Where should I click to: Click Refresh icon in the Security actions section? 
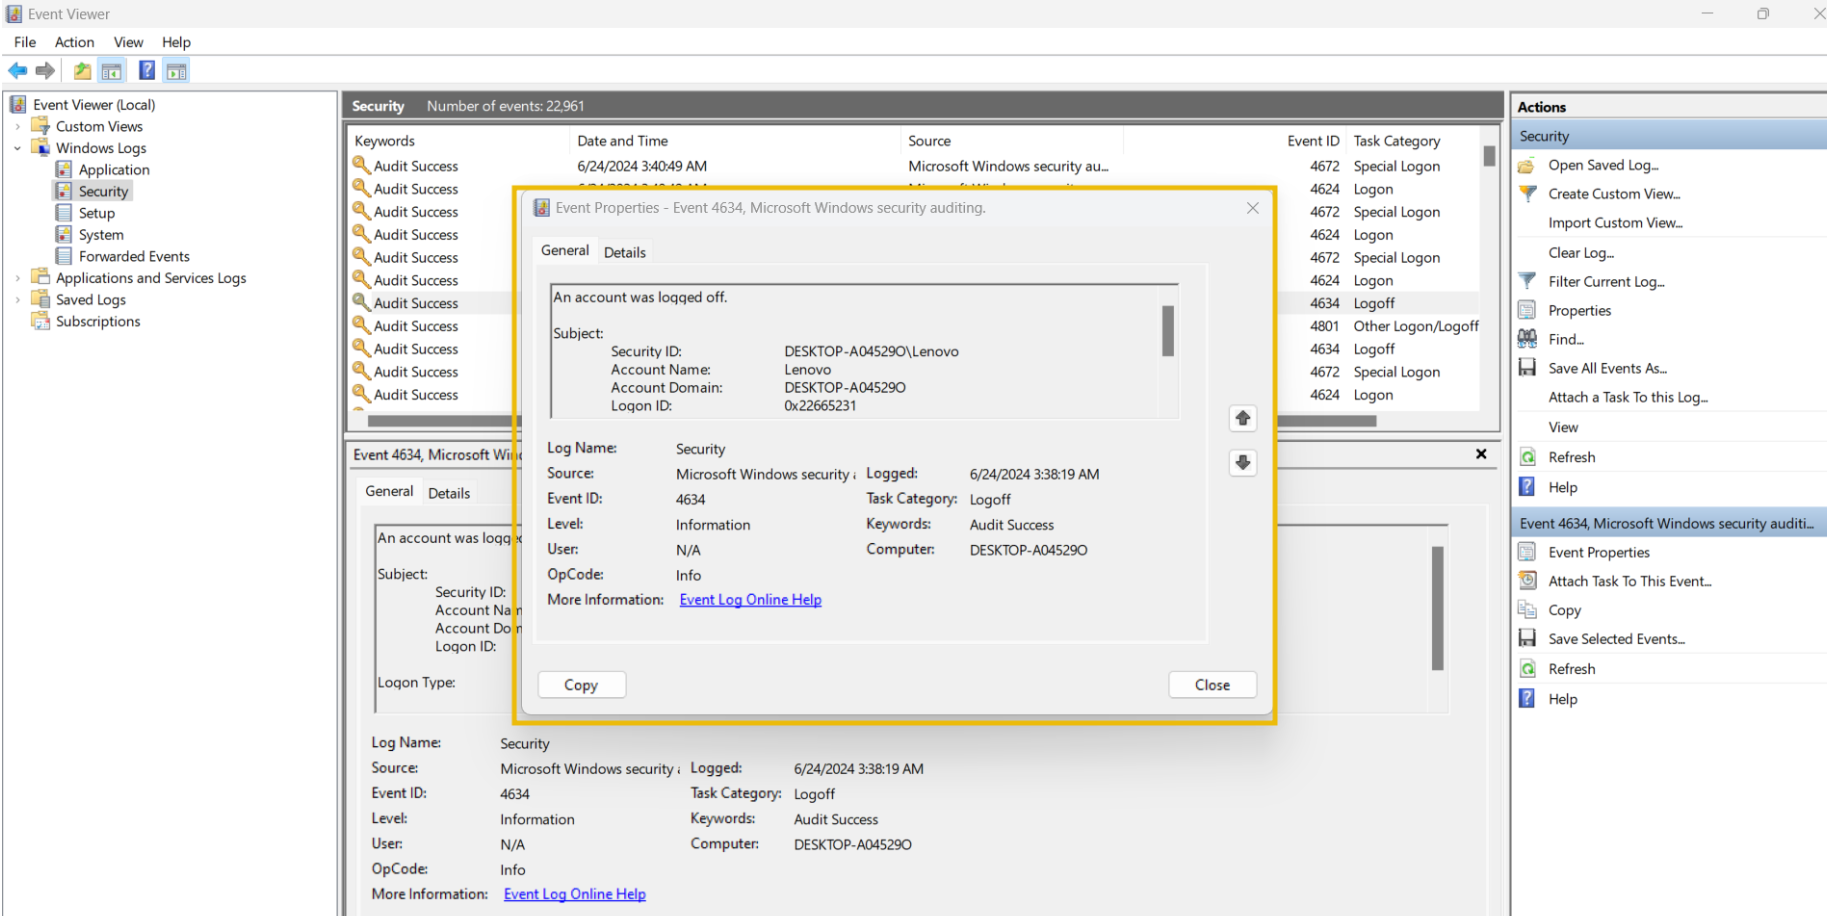[x=1527, y=457]
